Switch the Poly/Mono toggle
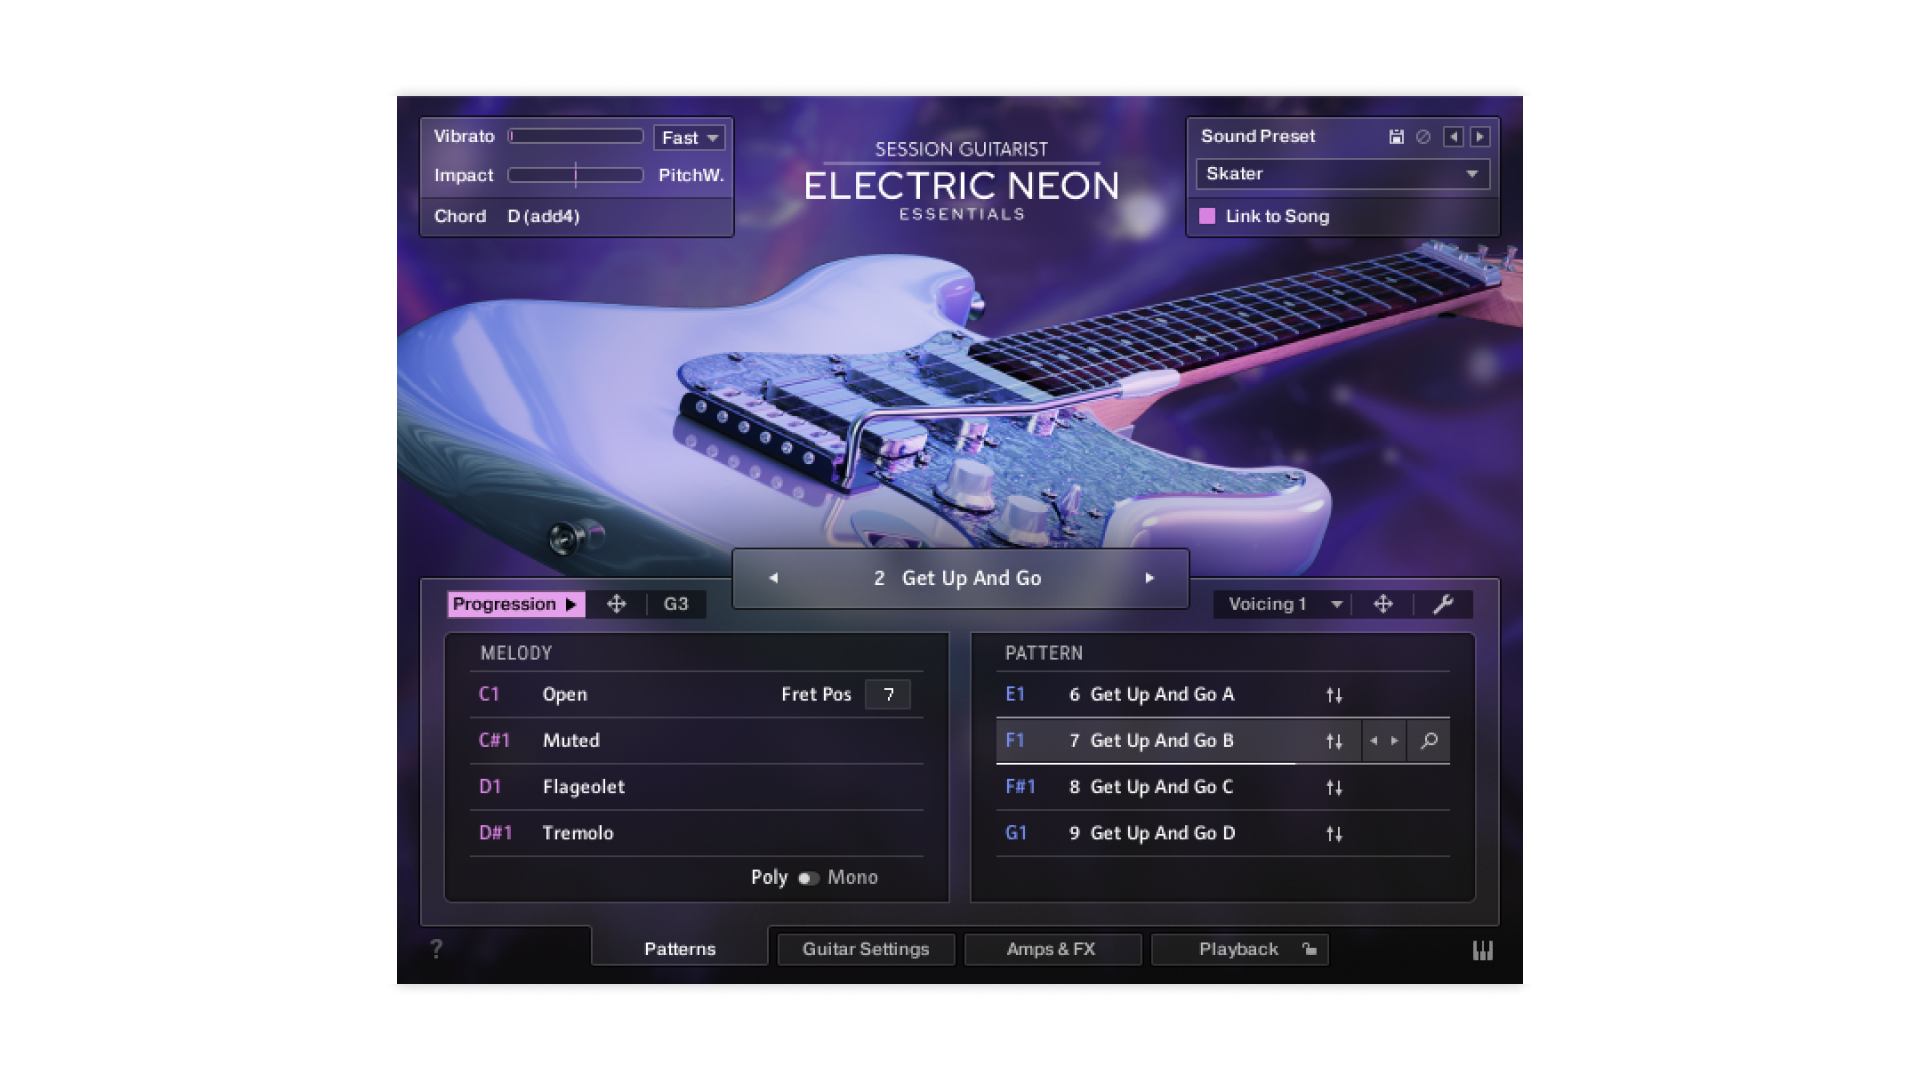The height and width of the screenshot is (1080, 1920). 808,878
